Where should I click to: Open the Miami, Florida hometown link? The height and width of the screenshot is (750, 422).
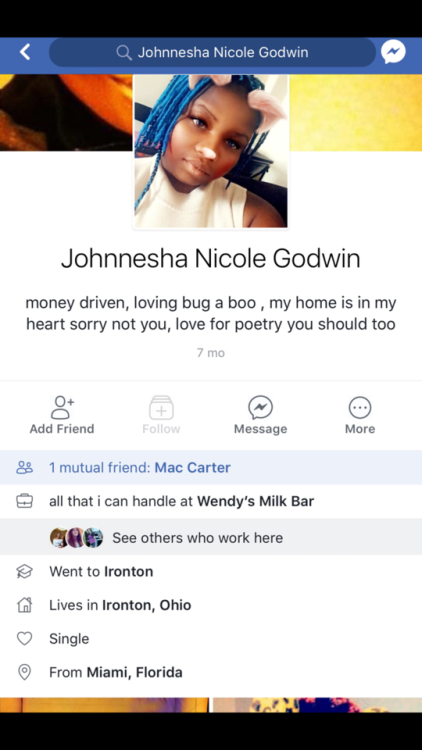[134, 673]
